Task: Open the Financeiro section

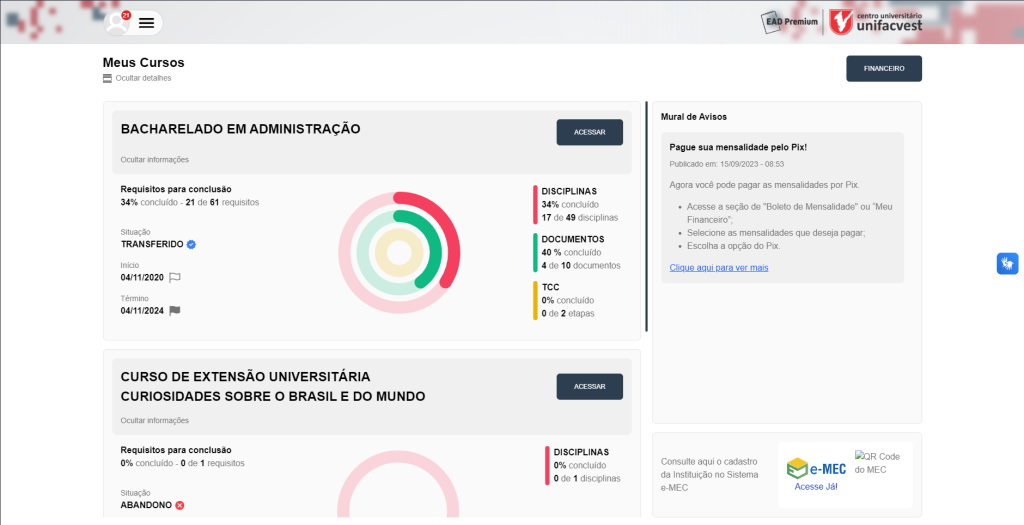Action: [883, 69]
